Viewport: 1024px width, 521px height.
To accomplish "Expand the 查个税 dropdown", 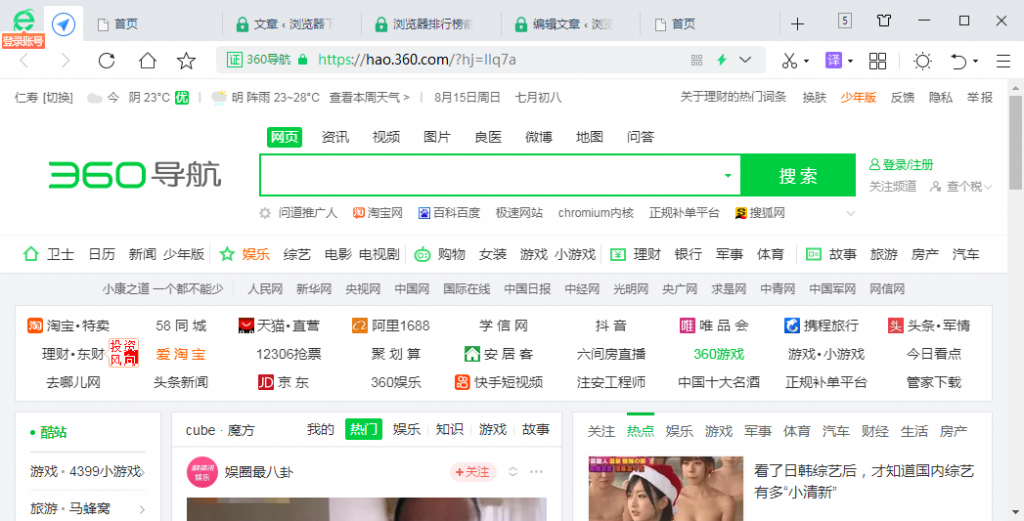I will click(987, 187).
